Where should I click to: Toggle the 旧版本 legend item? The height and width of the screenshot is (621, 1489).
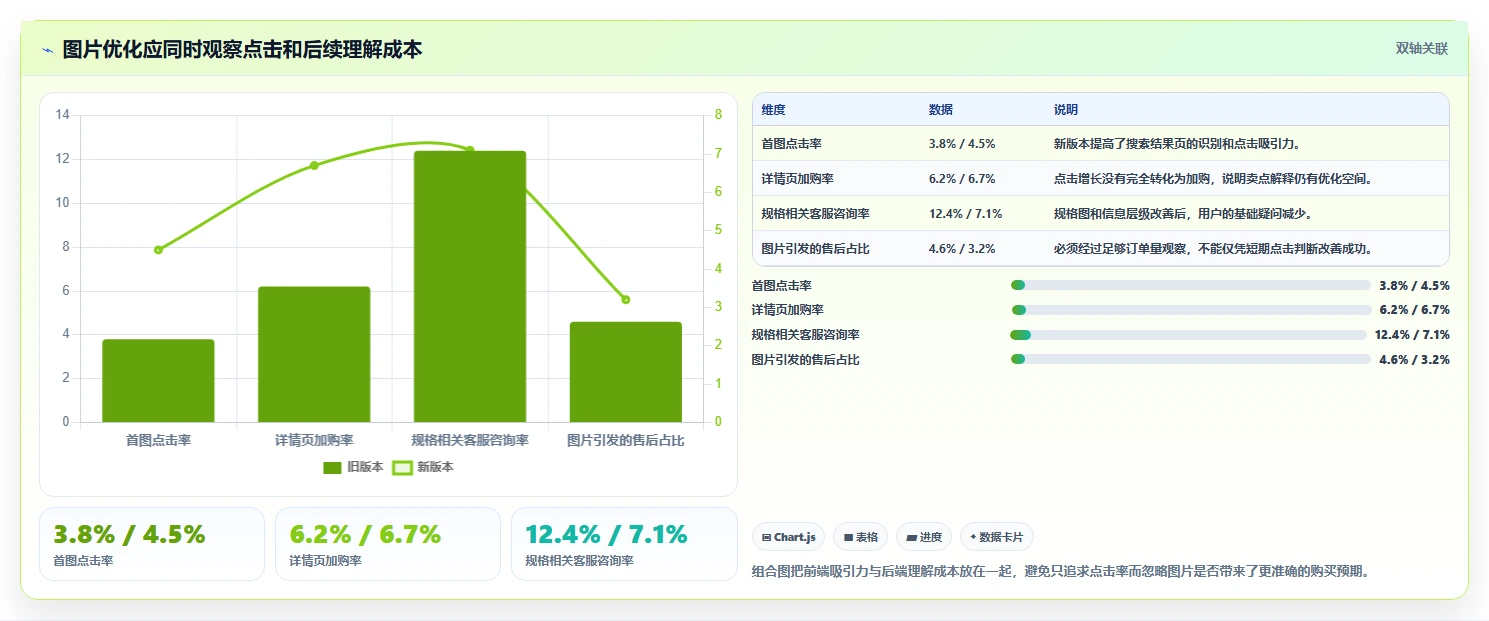[x=353, y=467]
